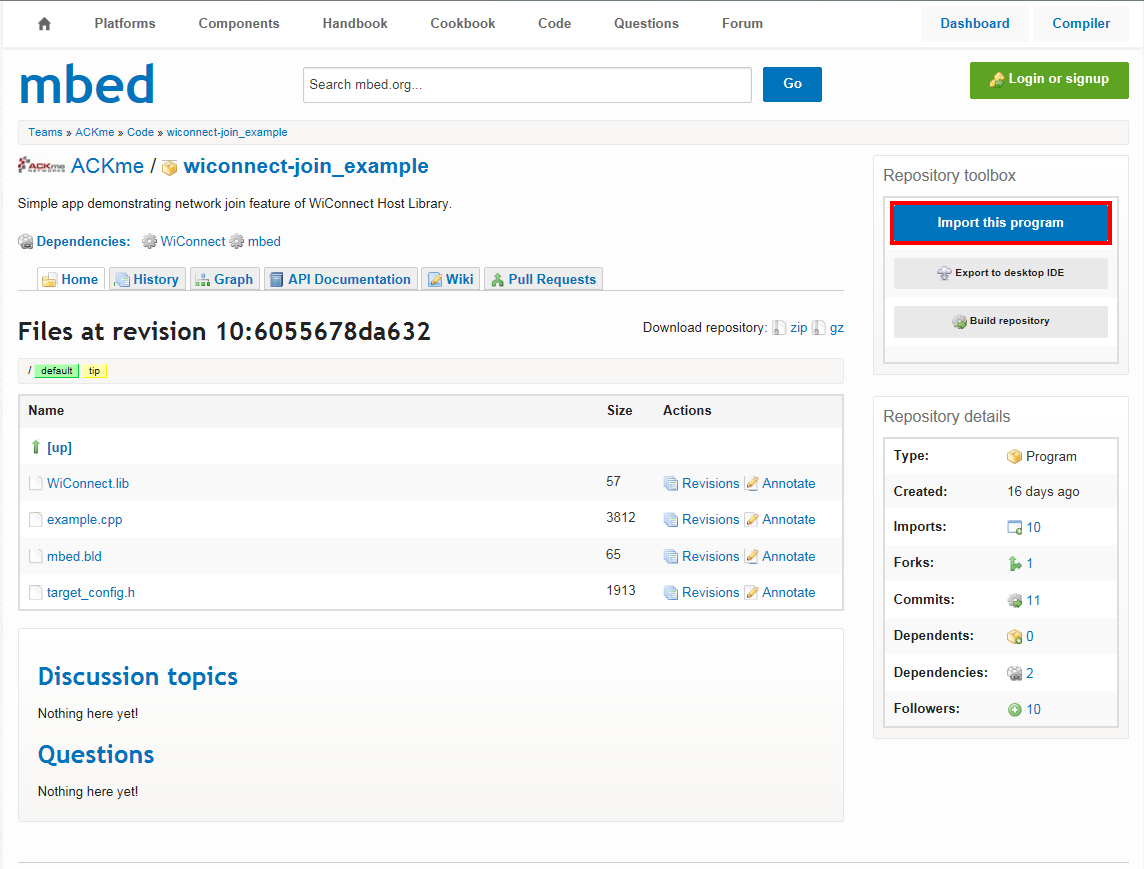The height and width of the screenshot is (869, 1144).
Task: Open Revisions link for target_config.h
Action: [x=710, y=592]
